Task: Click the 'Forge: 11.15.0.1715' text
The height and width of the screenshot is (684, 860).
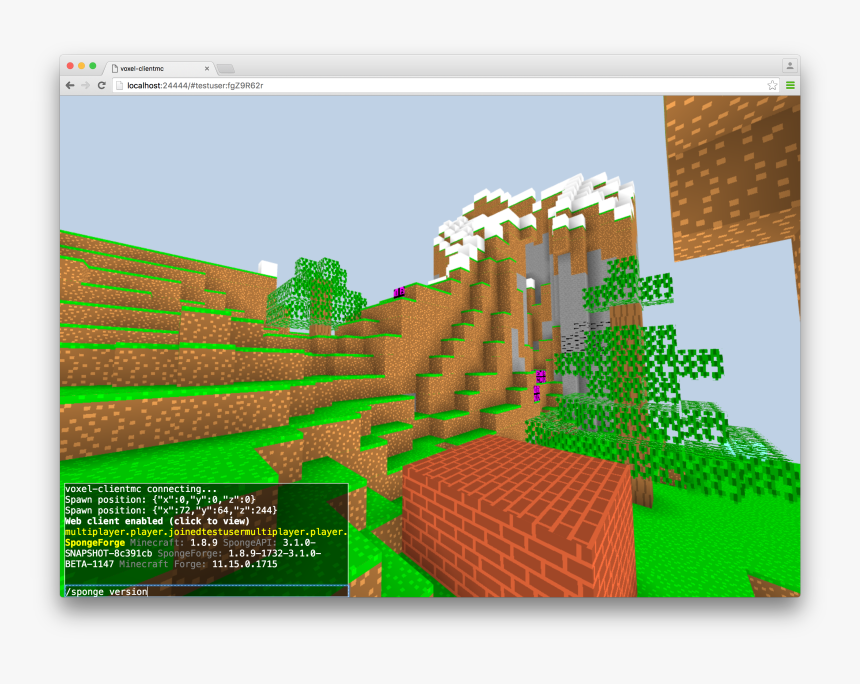Action: [x=225, y=564]
